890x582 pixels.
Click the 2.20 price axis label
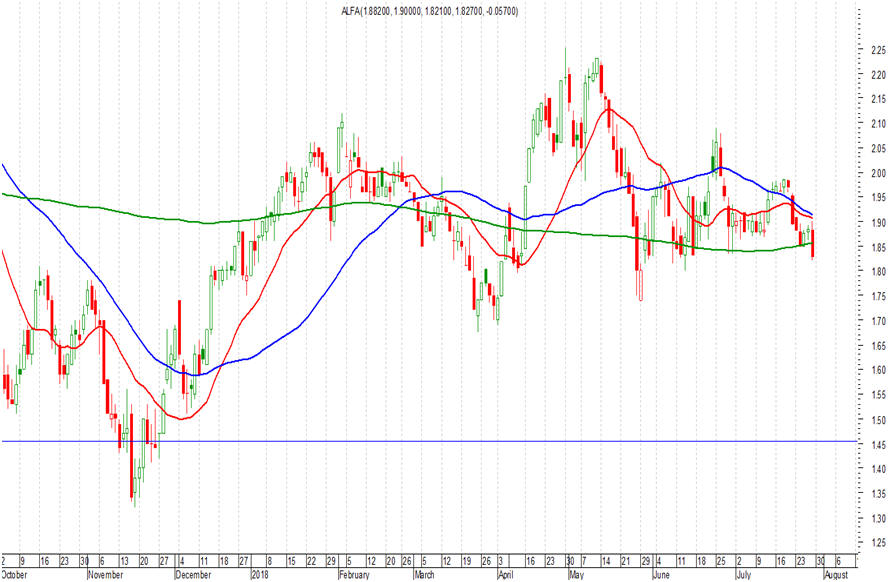(878, 75)
